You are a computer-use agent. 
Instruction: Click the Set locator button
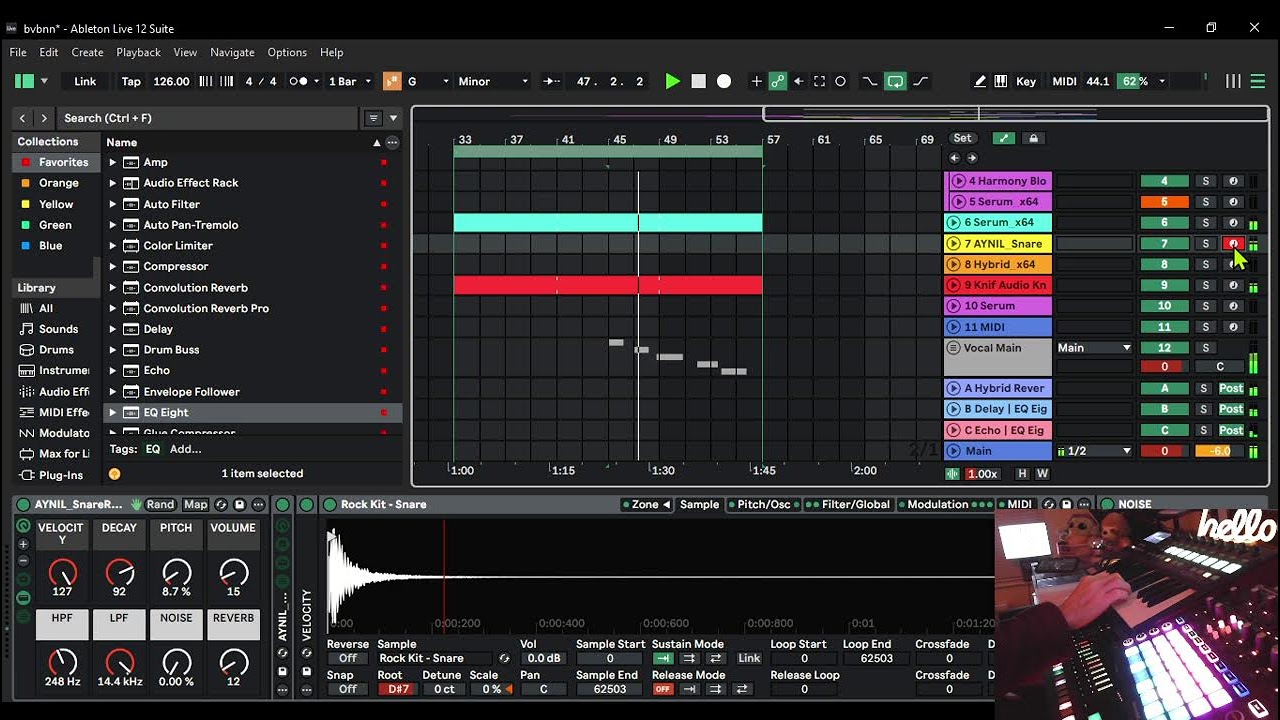pyautogui.click(x=962, y=138)
